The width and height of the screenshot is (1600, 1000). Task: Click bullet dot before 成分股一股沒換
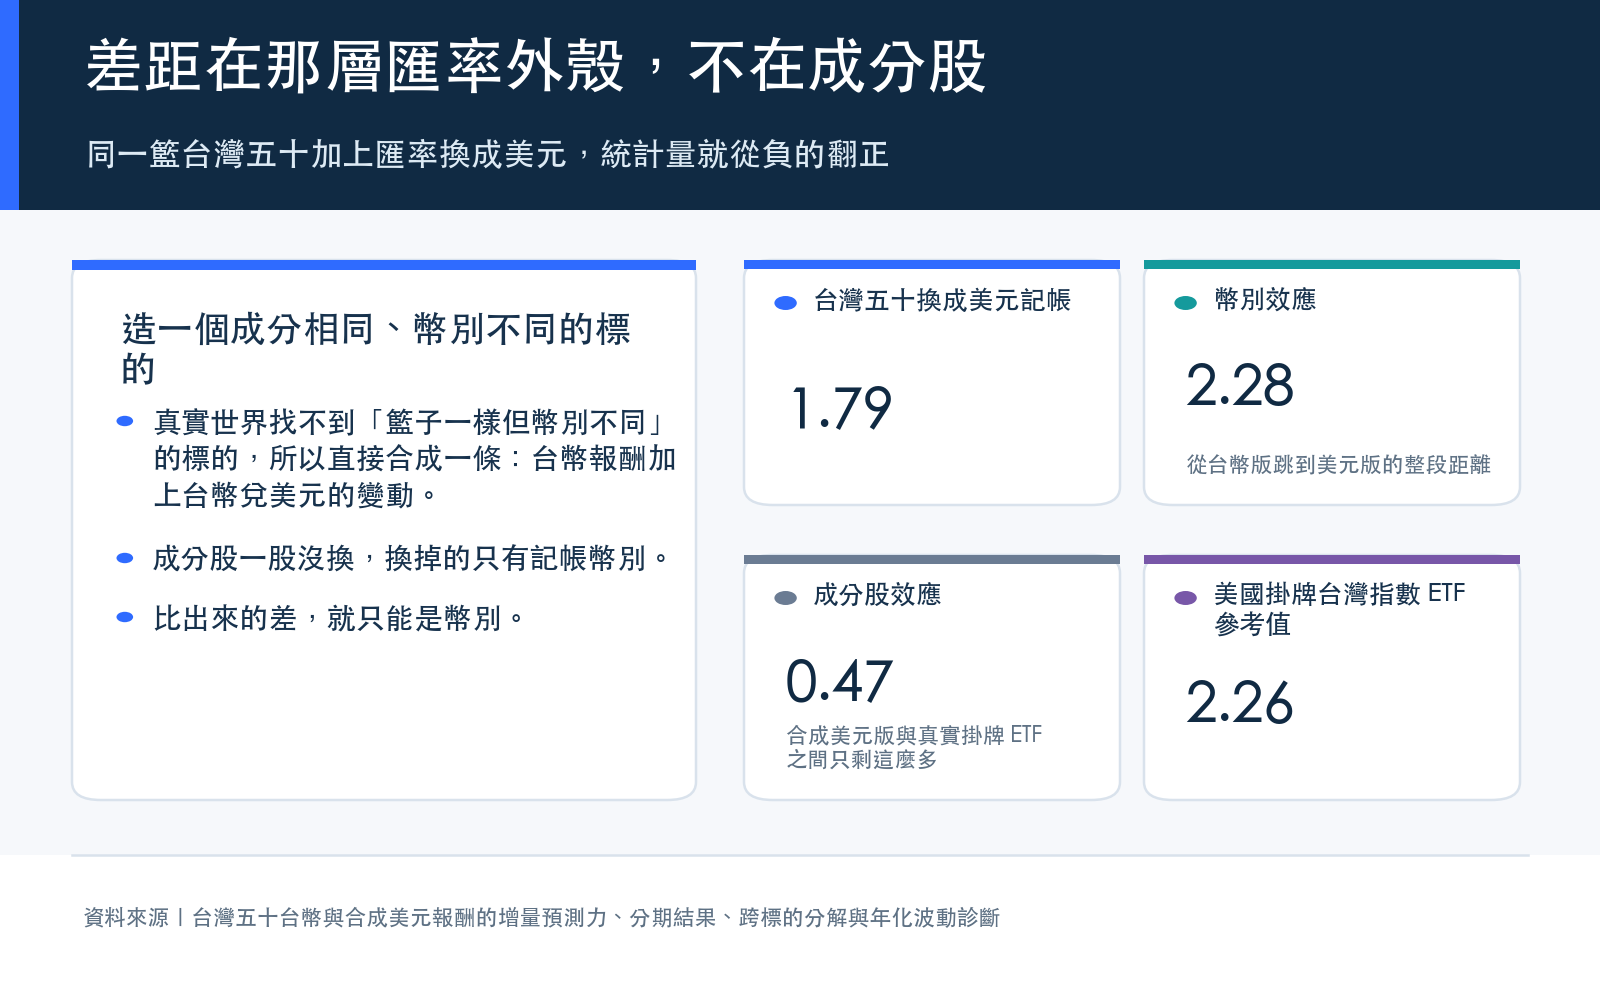125,558
